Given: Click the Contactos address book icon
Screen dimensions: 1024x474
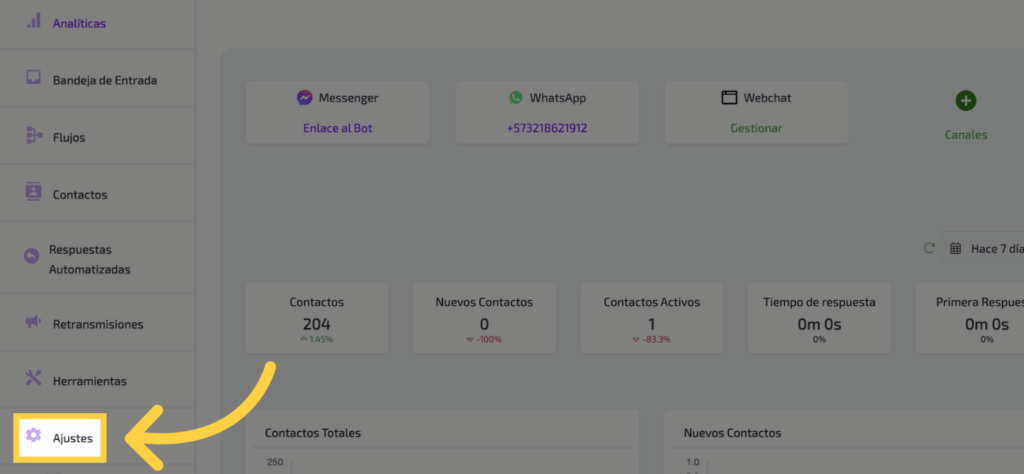Looking at the screenshot, I should coord(33,192).
